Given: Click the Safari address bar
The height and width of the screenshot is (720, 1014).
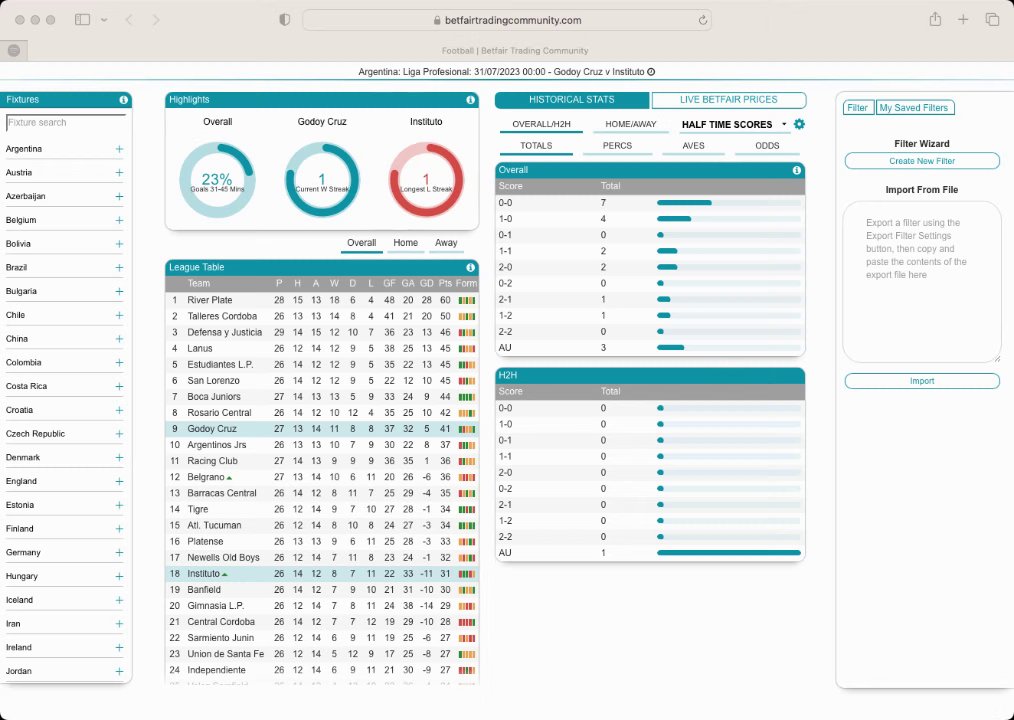Looking at the screenshot, I should (x=507, y=20).
